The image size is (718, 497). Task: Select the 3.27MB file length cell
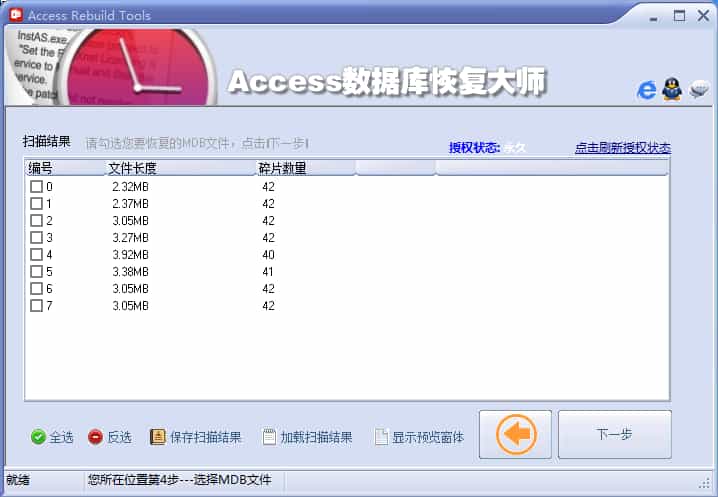click(131, 237)
